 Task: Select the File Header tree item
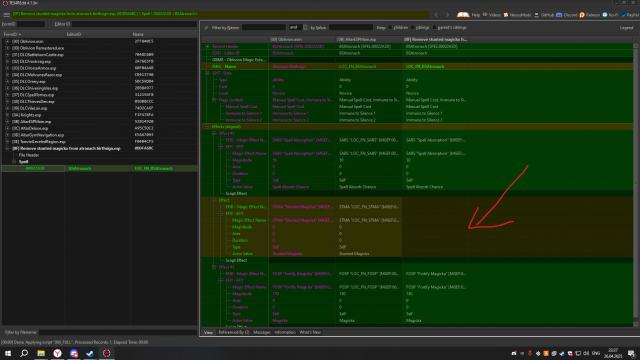tap(29, 155)
